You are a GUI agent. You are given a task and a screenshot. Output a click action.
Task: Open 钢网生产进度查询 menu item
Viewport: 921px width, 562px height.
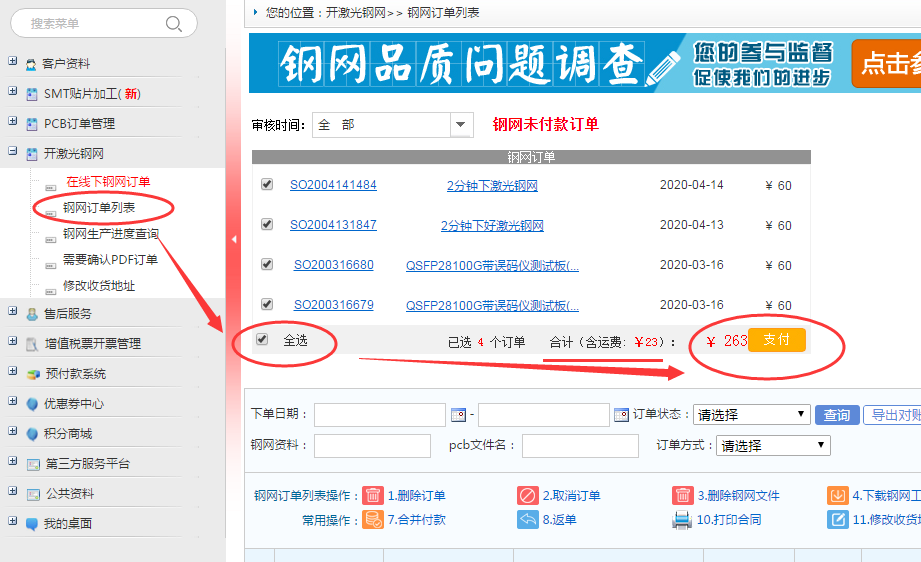tap(110, 234)
